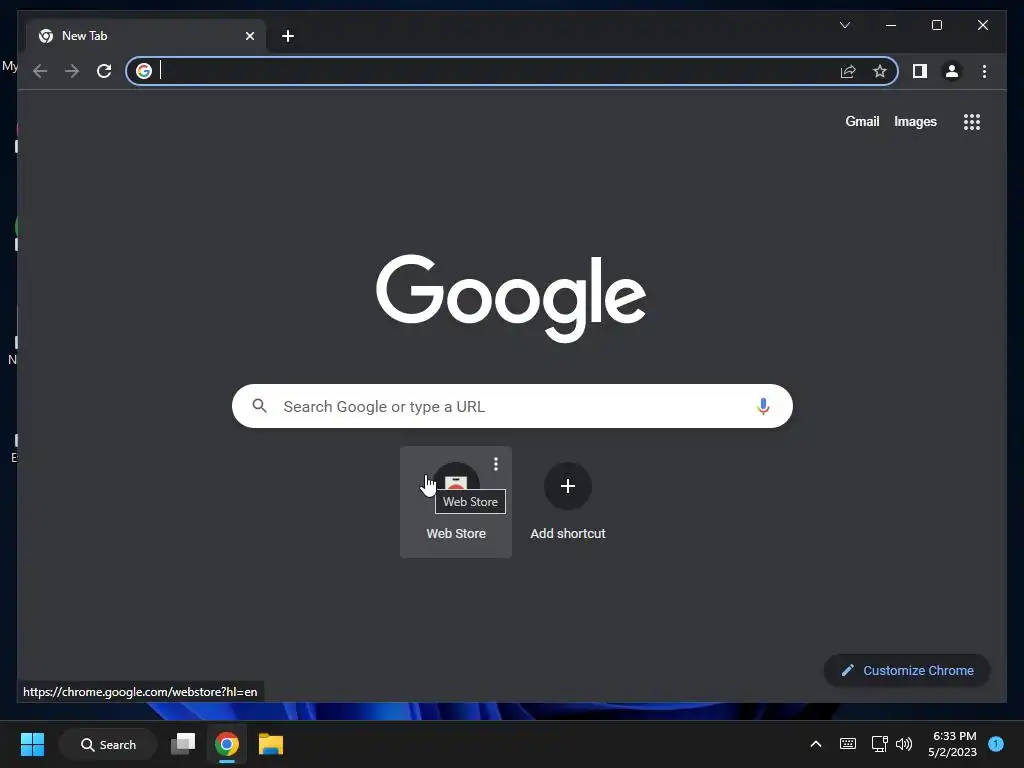Open the Chrome side panel icon
This screenshot has height=768, width=1024.
[x=920, y=71]
